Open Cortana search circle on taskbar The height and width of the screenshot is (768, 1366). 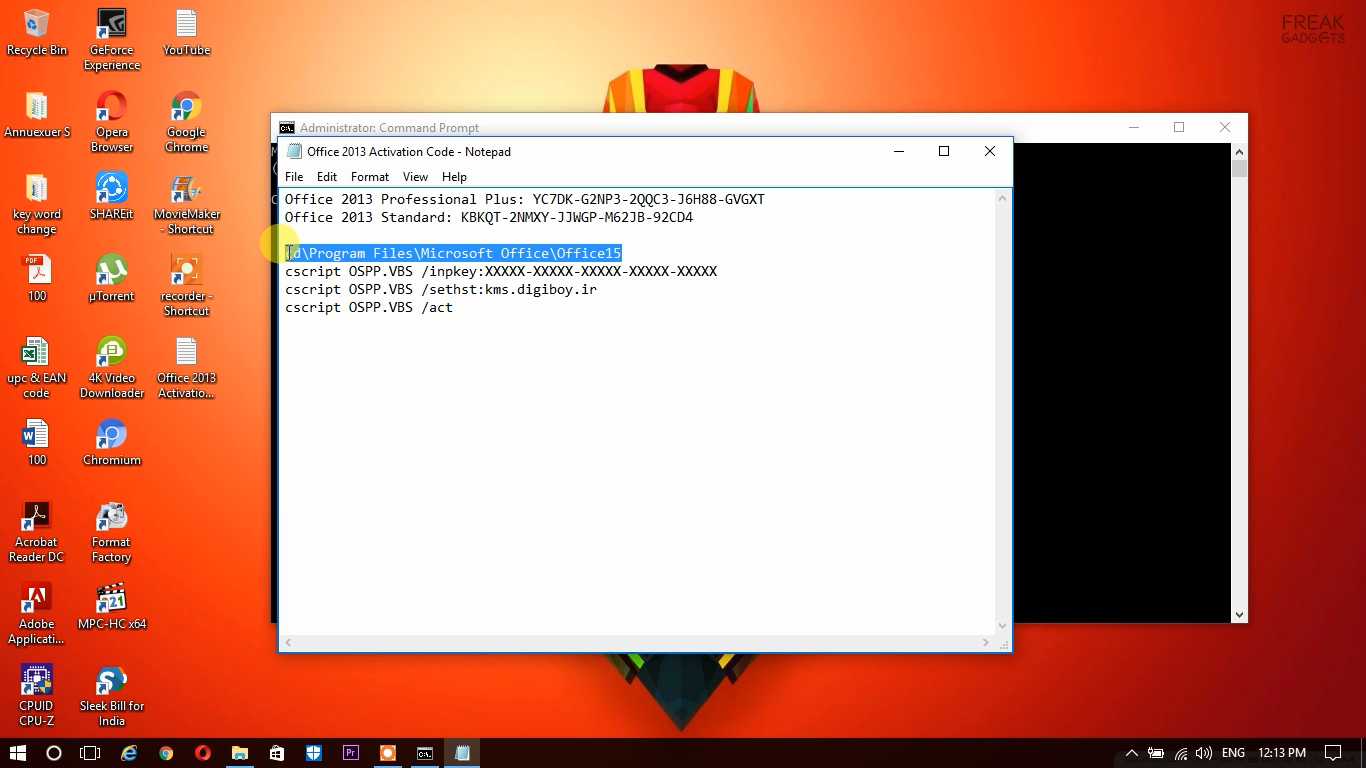click(x=54, y=753)
